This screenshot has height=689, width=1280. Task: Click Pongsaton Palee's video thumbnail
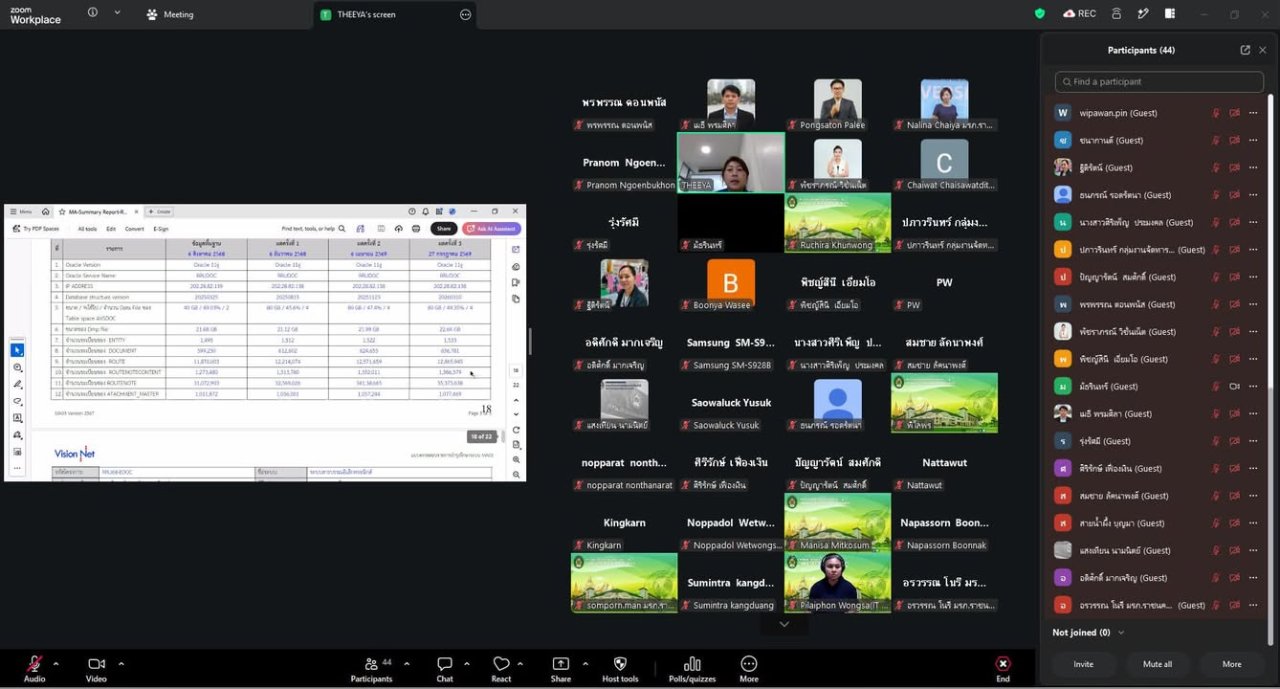[x=837, y=104]
